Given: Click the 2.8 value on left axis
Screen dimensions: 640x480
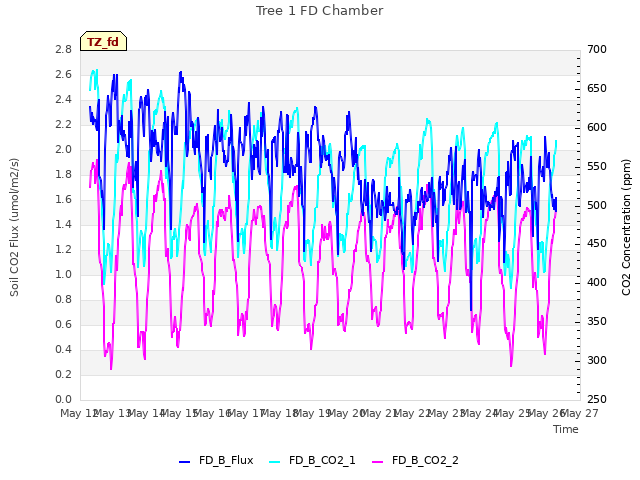Looking at the screenshot, I should click(64, 50).
